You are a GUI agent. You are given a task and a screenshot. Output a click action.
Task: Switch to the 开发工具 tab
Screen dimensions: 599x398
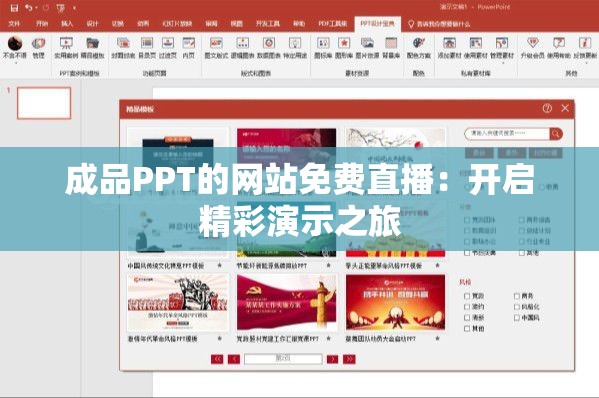(x=268, y=24)
